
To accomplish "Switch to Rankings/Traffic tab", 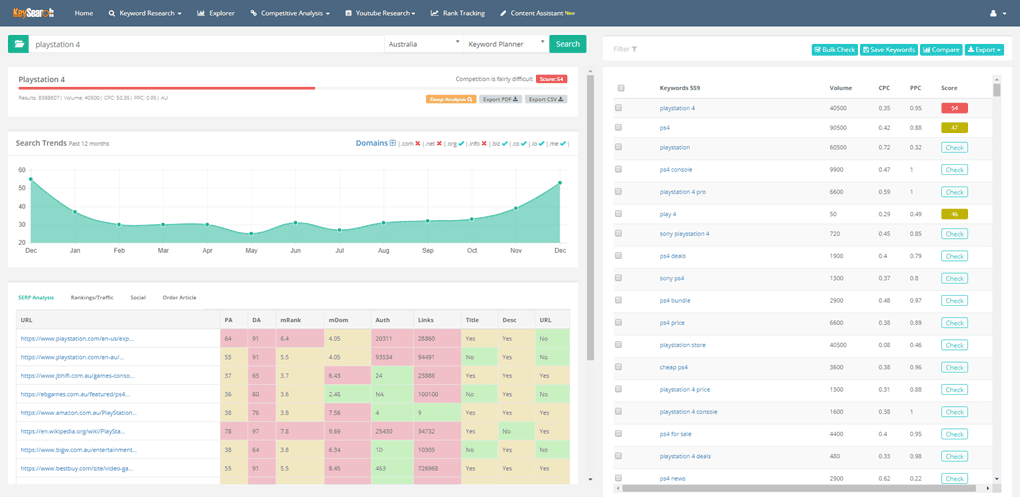I will pos(92,297).
